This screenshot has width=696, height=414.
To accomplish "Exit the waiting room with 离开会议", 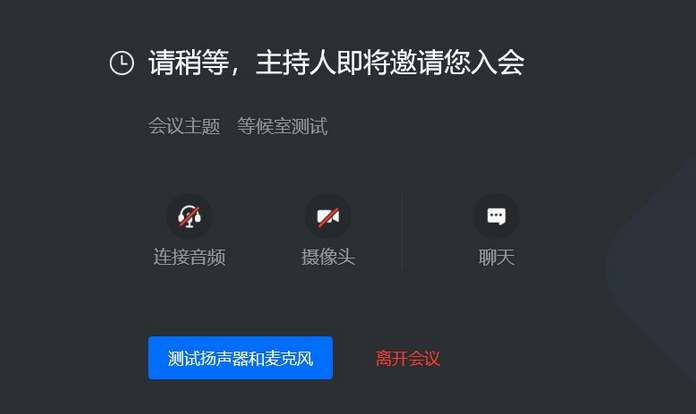I will [x=407, y=358].
